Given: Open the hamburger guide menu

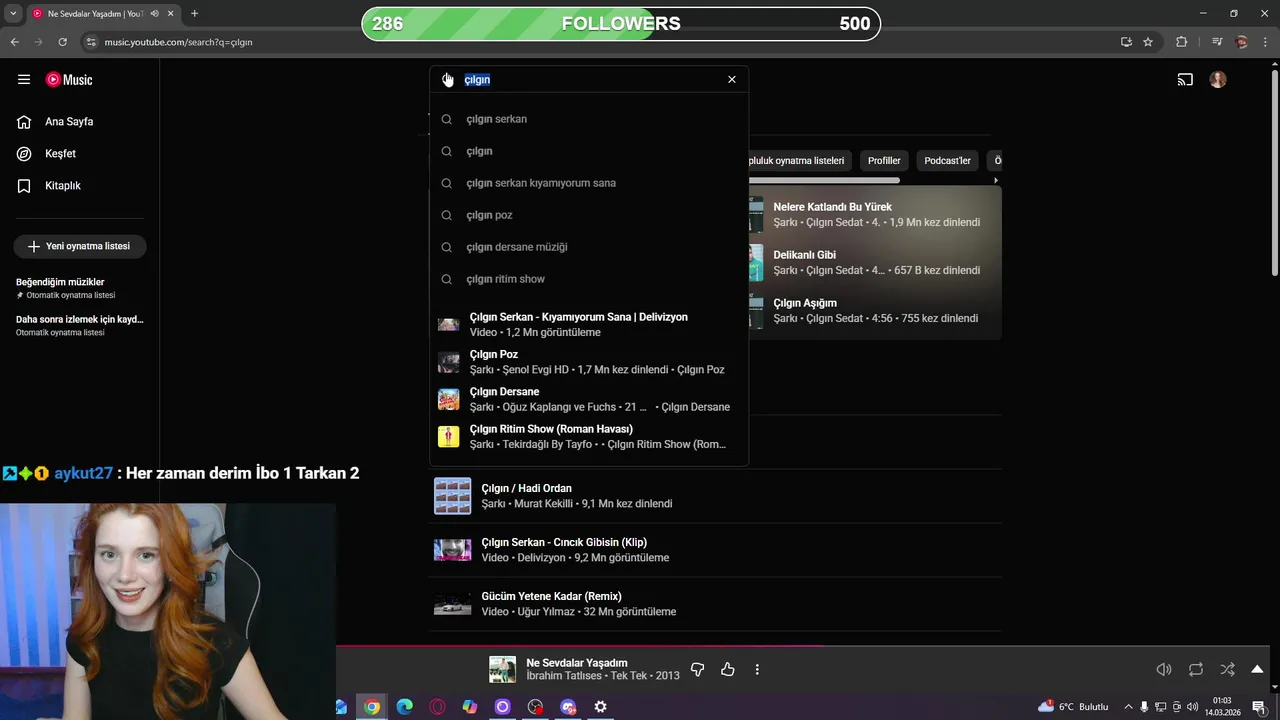Looking at the screenshot, I should click(24, 80).
